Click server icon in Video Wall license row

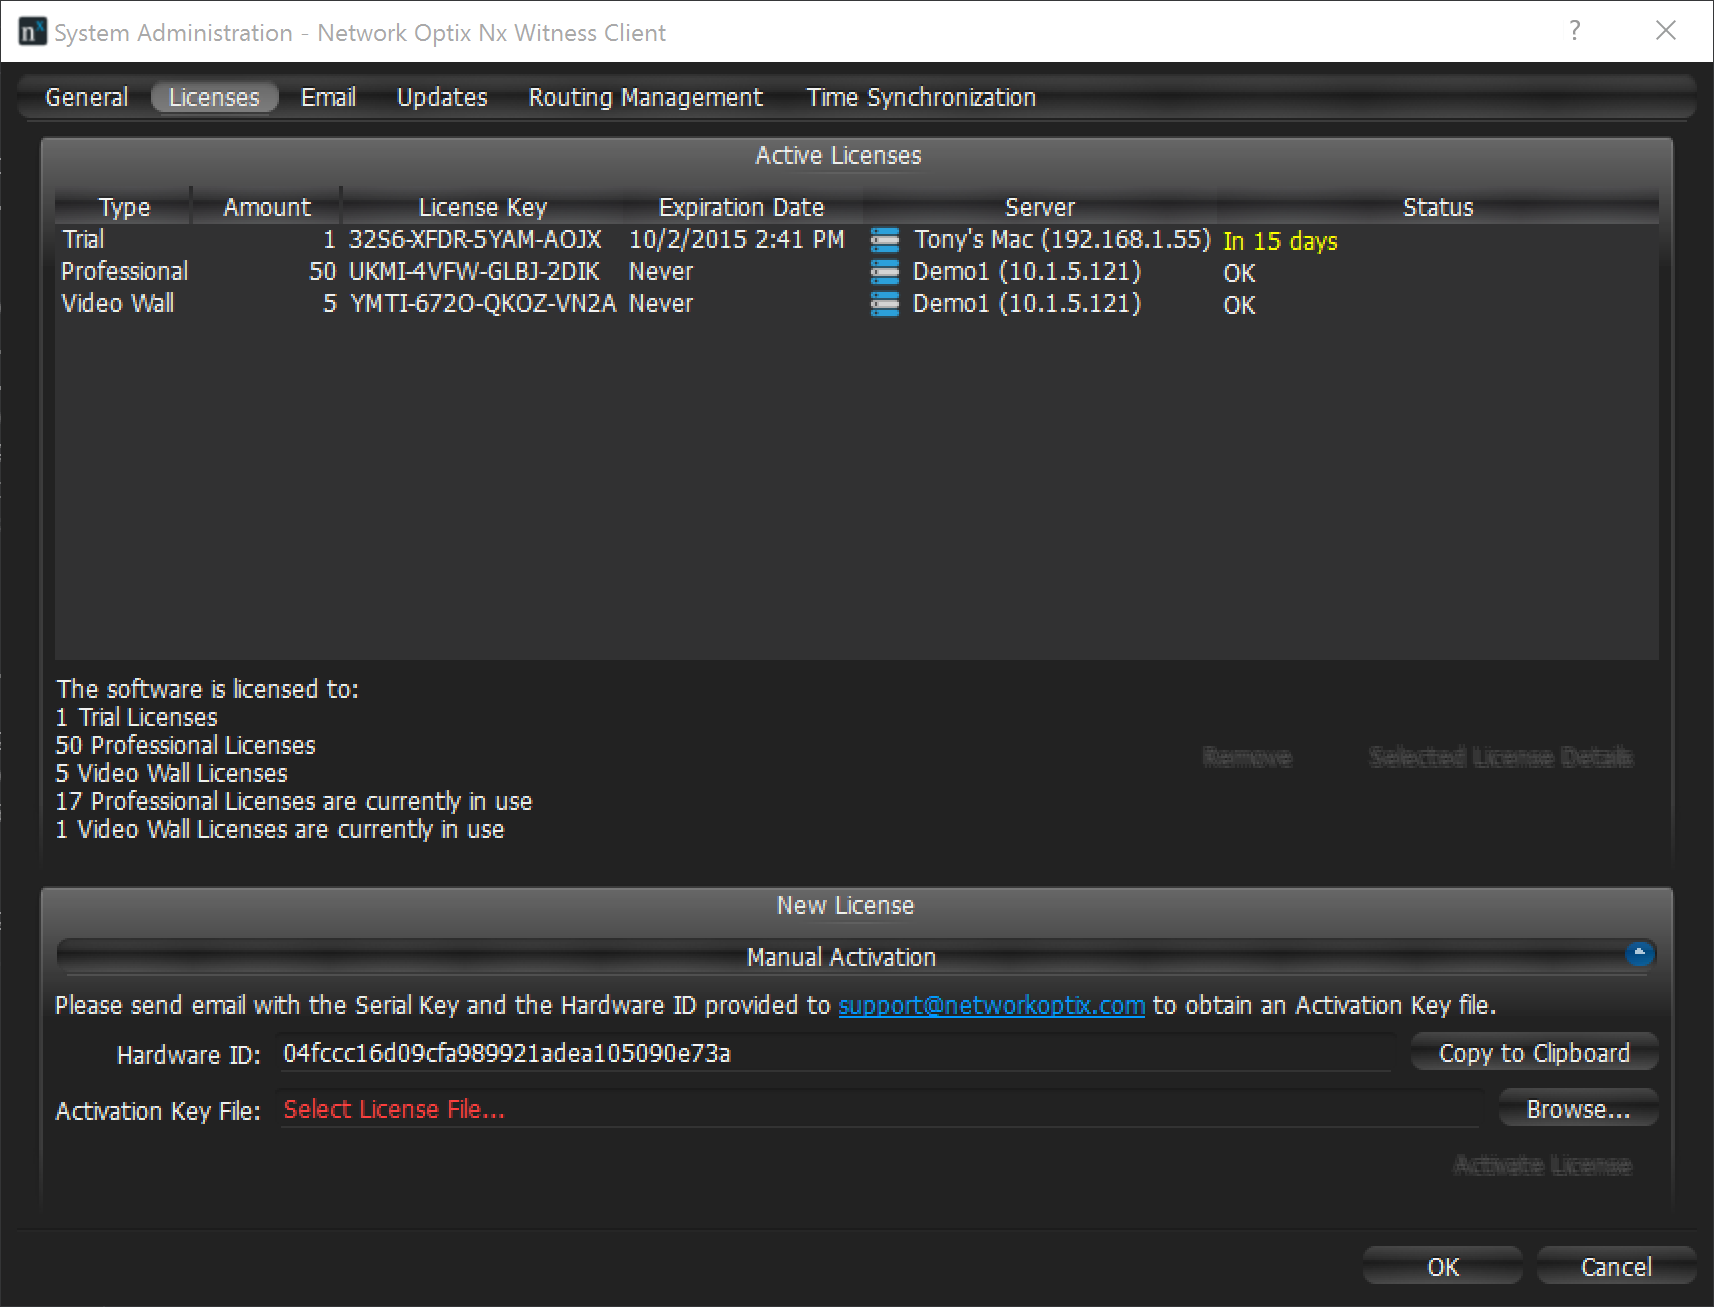[885, 304]
